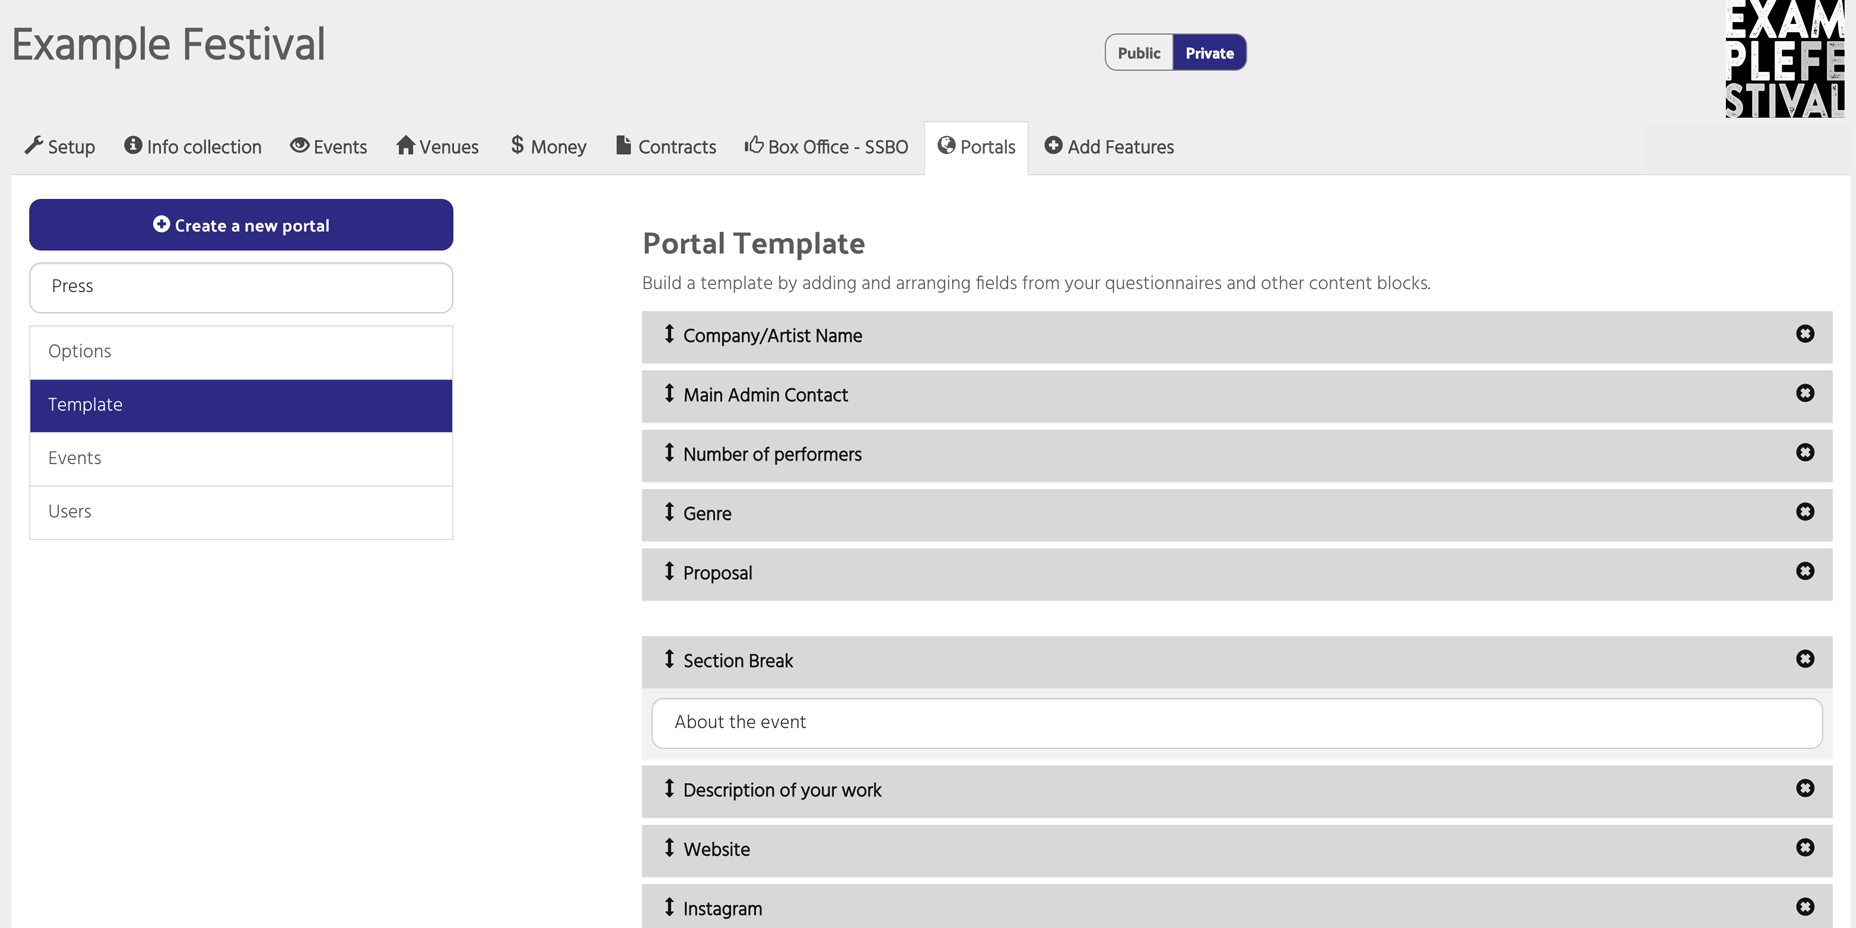The image size is (1856, 928).
Task: Select the Number of performers row label
Action: (772, 454)
